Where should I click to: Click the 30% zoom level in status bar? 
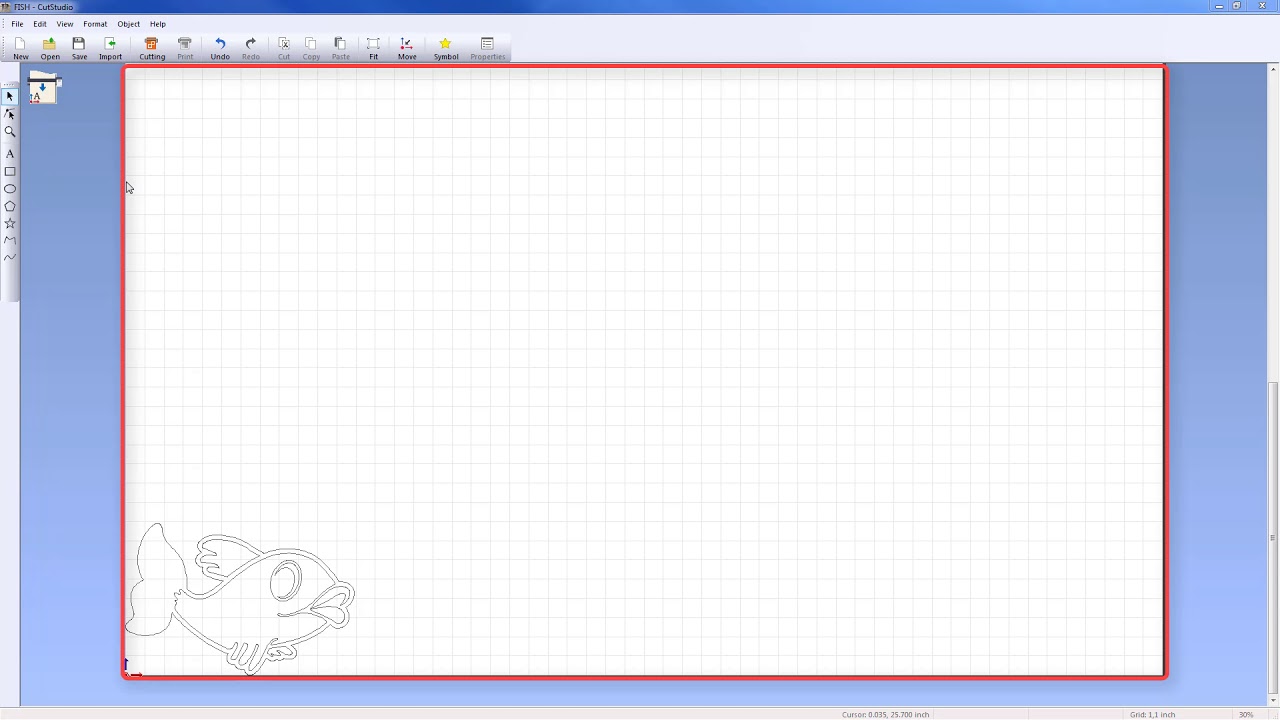coord(1246,715)
